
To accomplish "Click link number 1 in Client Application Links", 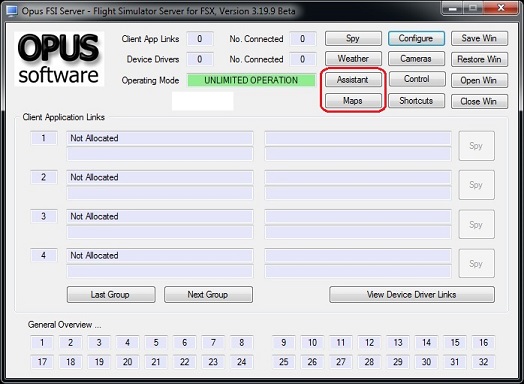I will 43,138.
